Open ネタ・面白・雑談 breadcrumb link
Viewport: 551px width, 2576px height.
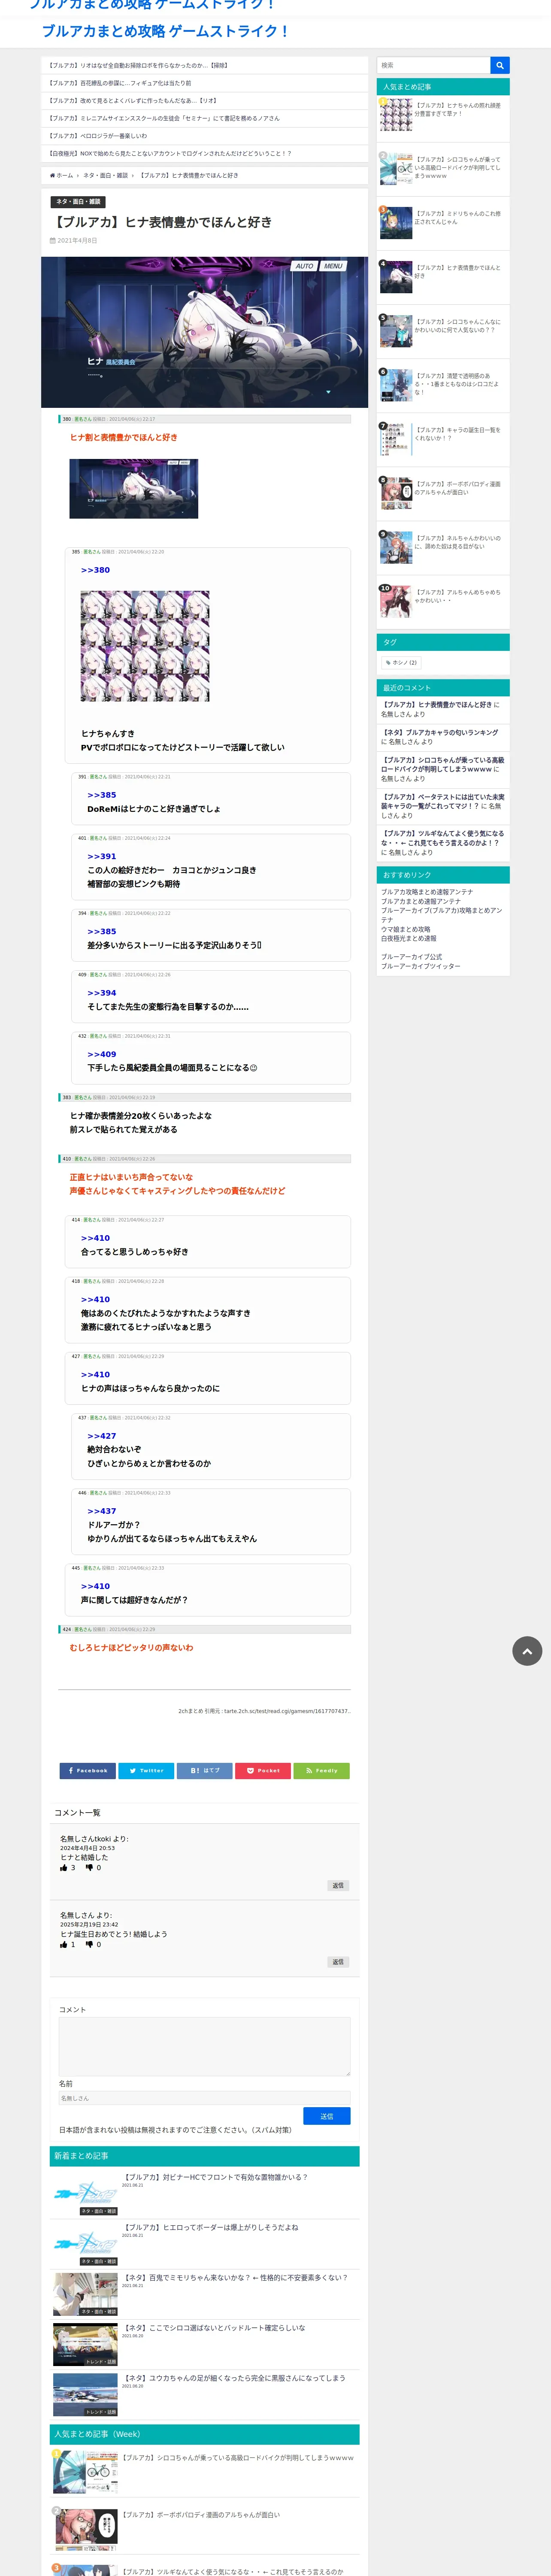click(x=105, y=175)
